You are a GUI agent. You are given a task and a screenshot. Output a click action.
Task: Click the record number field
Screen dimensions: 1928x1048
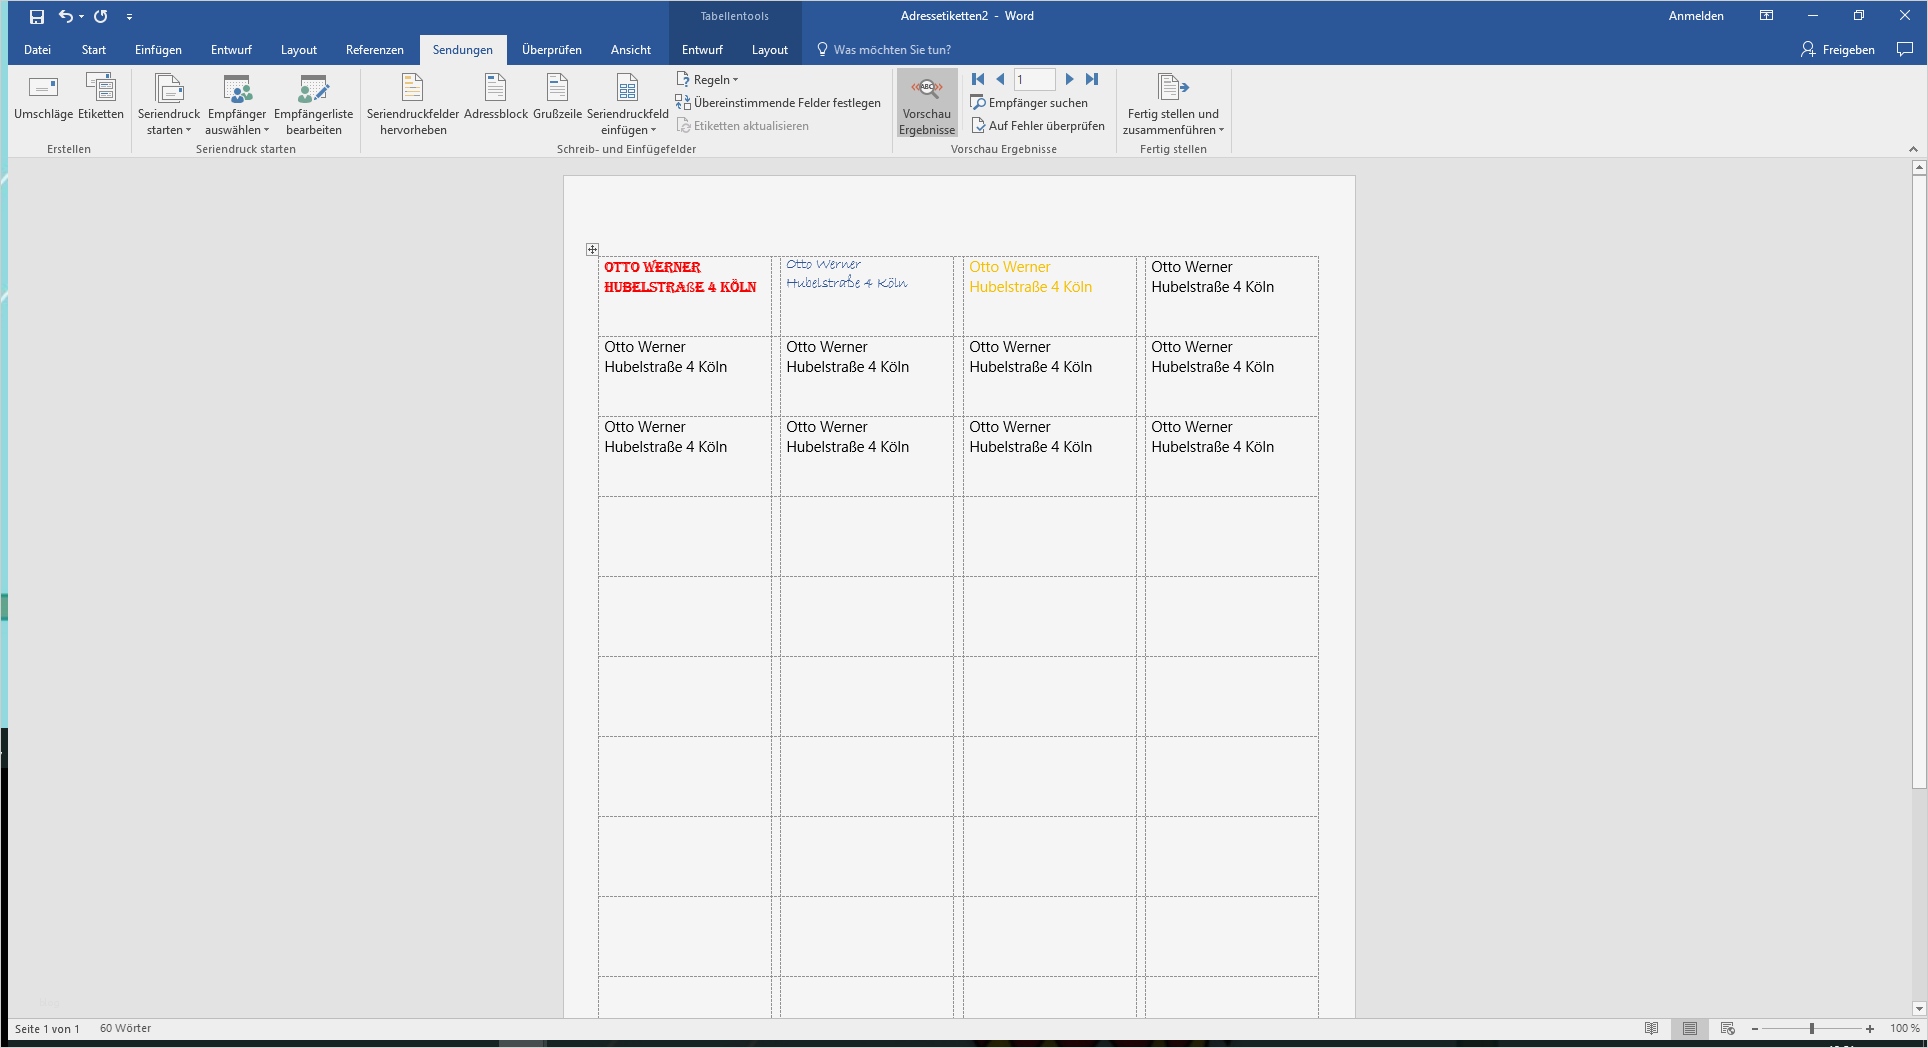(1035, 79)
